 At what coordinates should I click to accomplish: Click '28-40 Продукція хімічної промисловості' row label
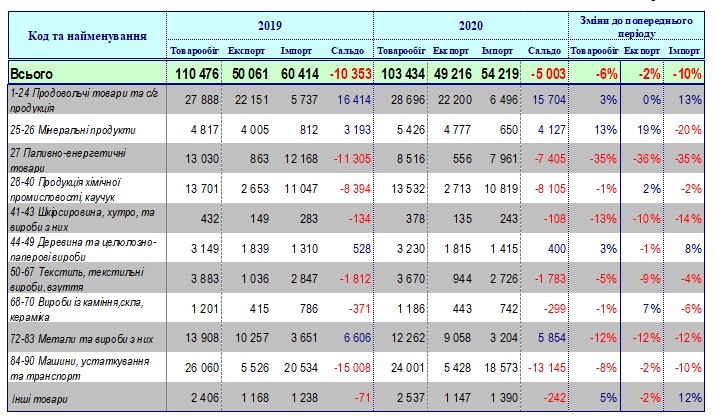click(68, 186)
